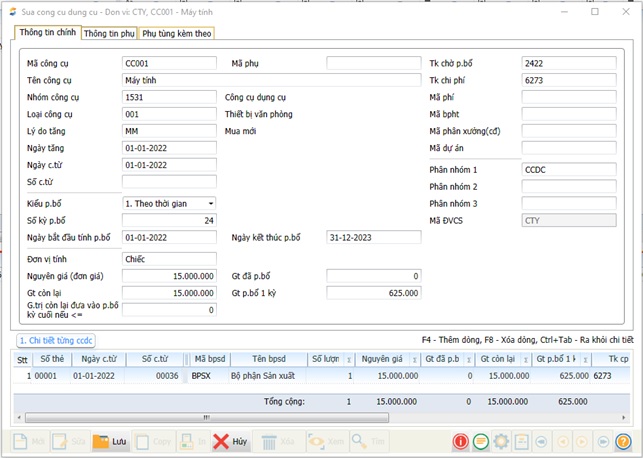Select row 00001 in the detail grid
Screen dimensions: 643x458
[46, 376]
